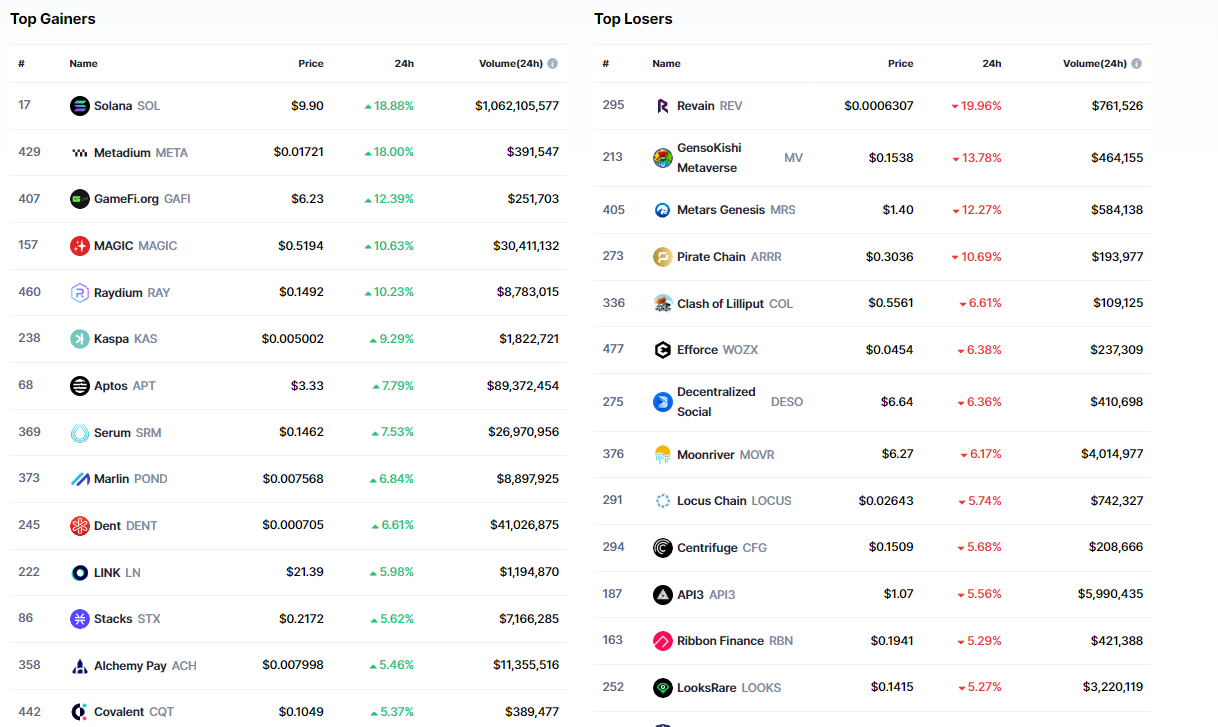The width and height of the screenshot is (1218, 727).
Task: Click the Alchemy Pay coin logo
Action: tap(80, 666)
